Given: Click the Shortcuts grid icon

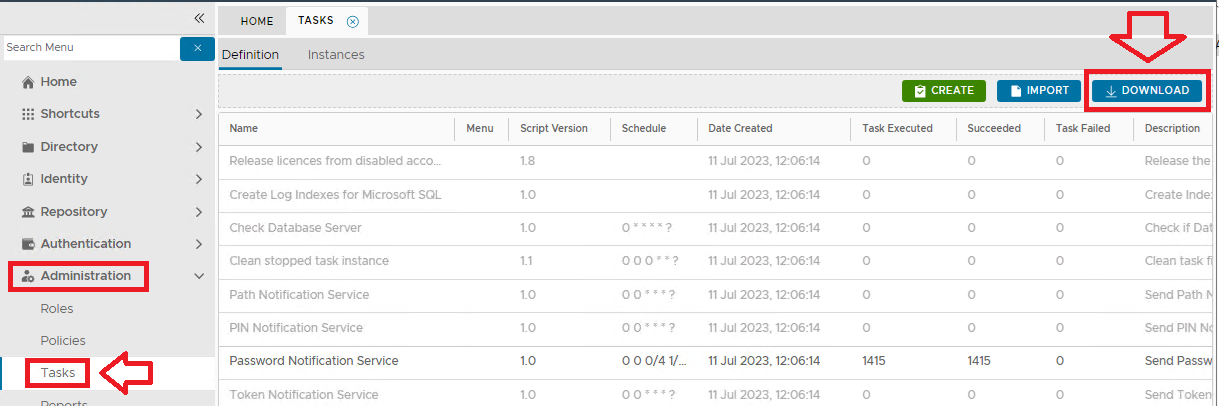Looking at the screenshot, I should pyautogui.click(x=28, y=114).
